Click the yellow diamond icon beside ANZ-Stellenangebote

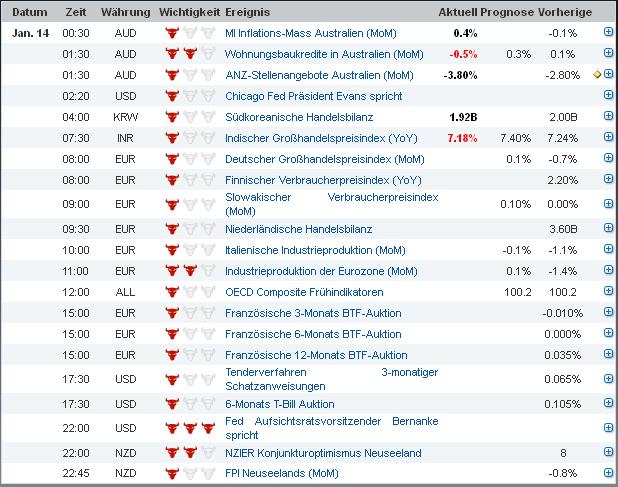tap(597, 75)
